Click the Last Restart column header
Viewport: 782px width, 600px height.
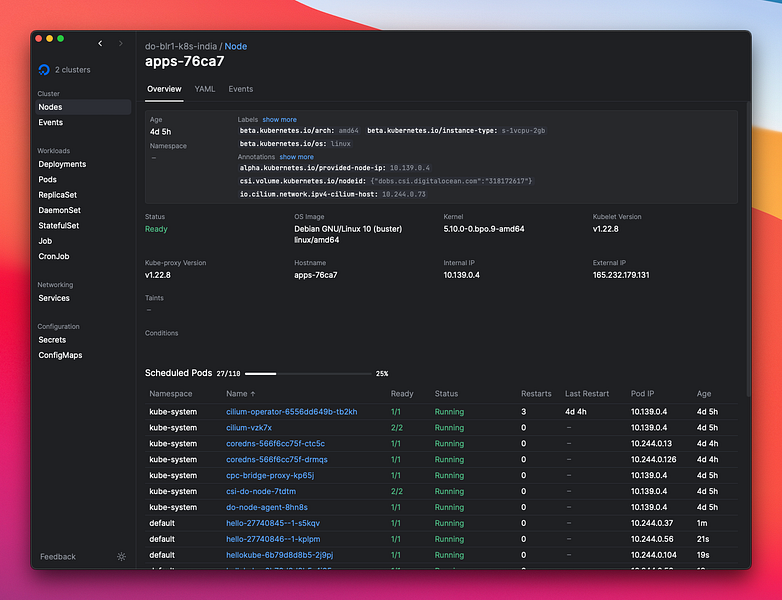pos(587,394)
